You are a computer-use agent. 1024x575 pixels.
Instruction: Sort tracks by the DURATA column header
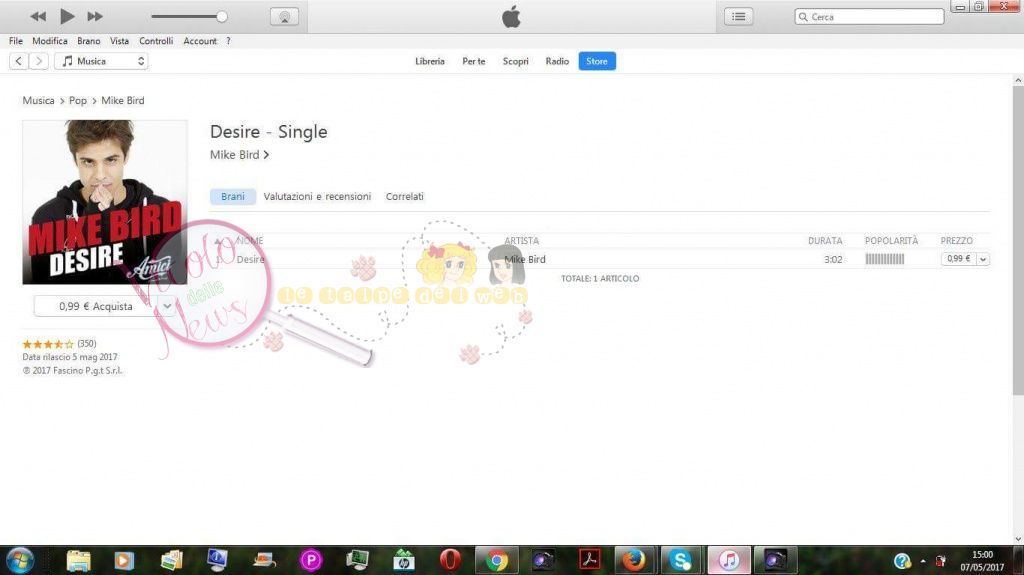(825, 241)
